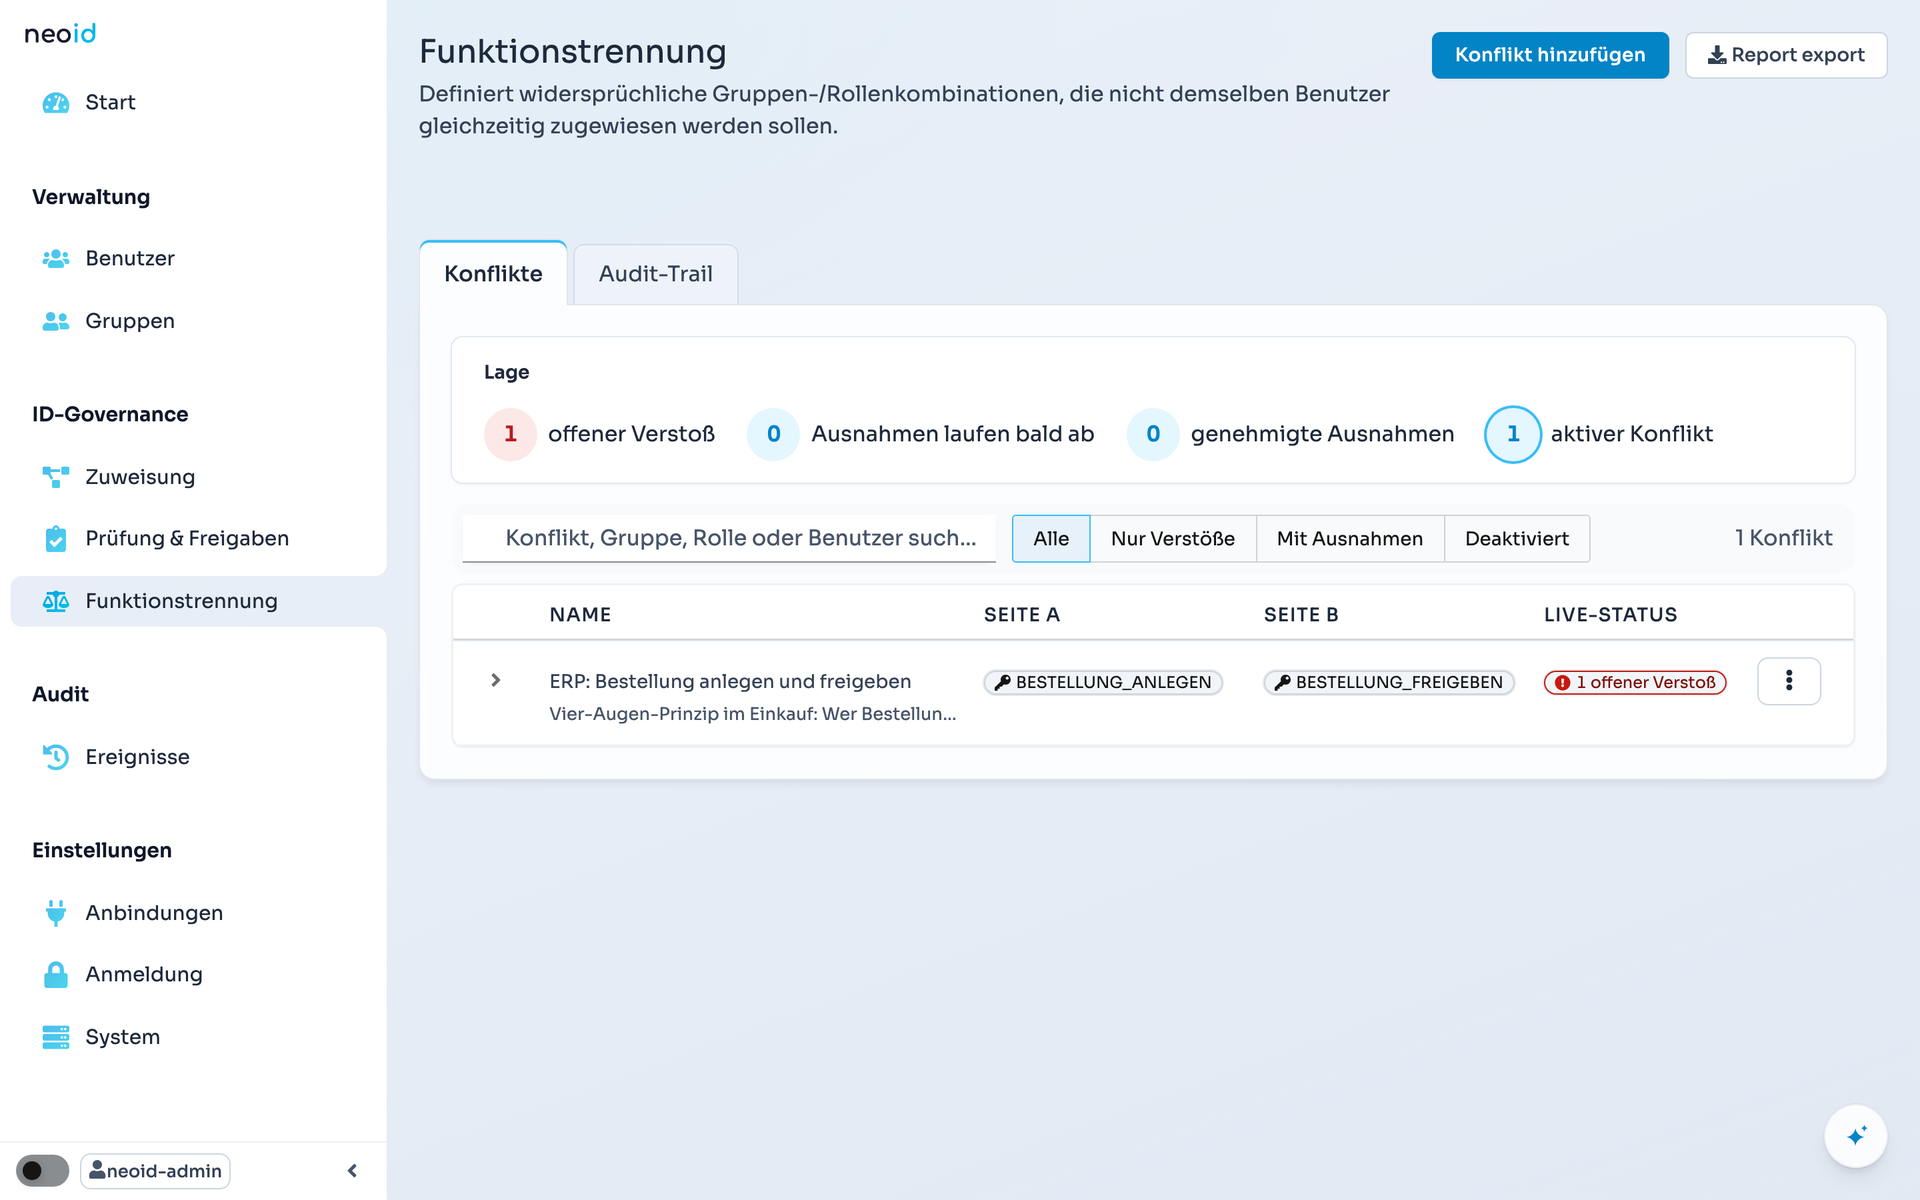Switch to the Audit-Trail tab
Image resolution: width=1920 pixels, height=1200 pixels.
656,274
